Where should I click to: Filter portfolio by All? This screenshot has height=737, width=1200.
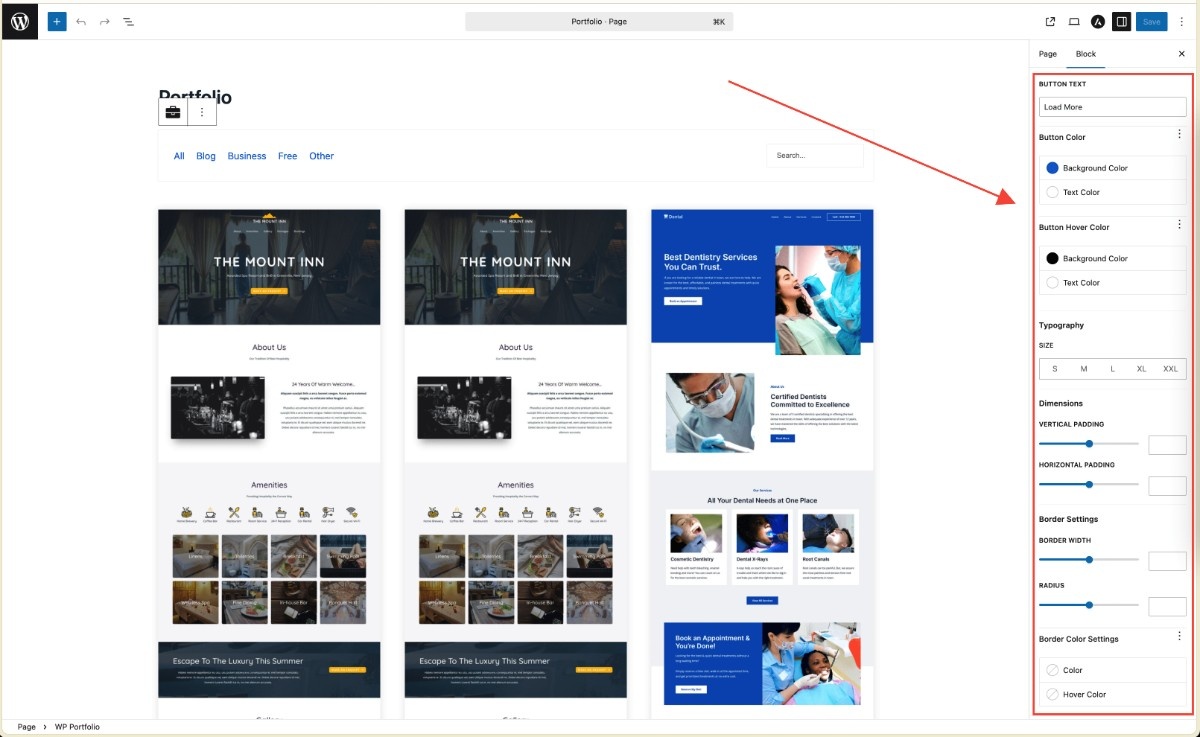pyautogui.click(x=179, y=156)
